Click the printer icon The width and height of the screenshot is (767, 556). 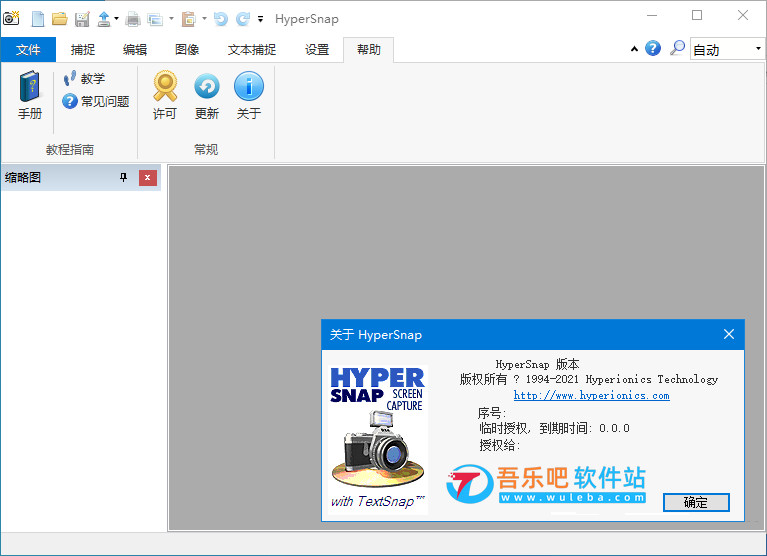(x=133, y=19)
